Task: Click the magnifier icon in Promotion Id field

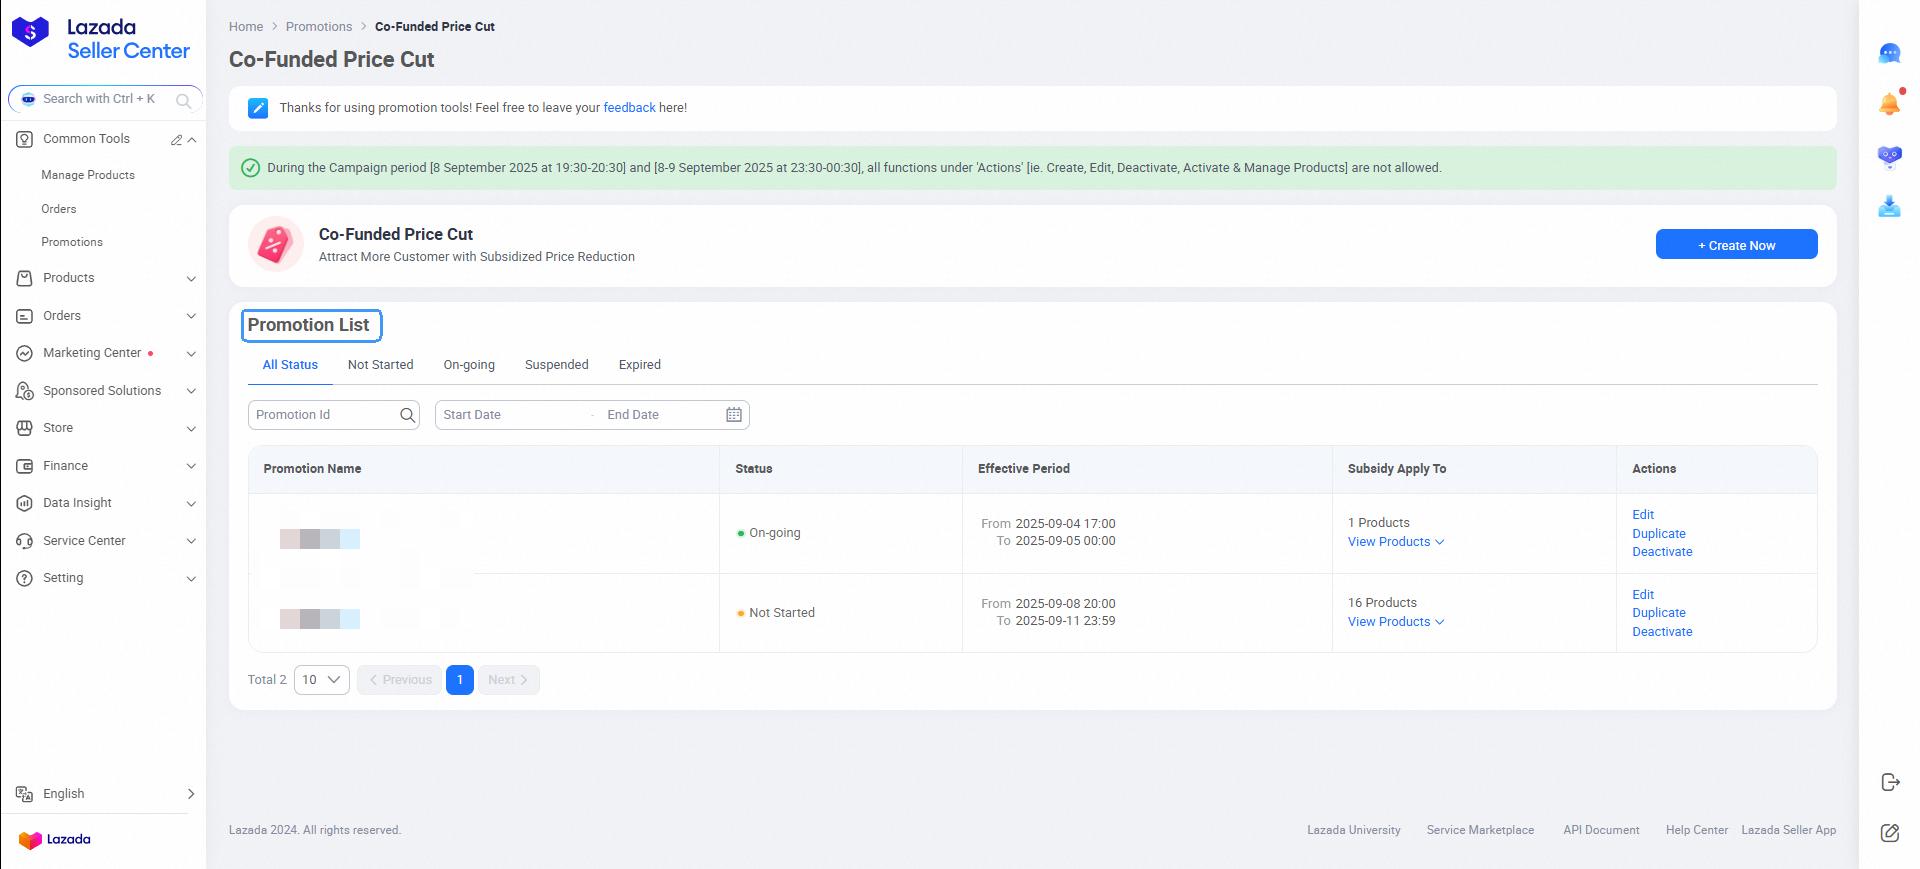Action: point(407,415)
